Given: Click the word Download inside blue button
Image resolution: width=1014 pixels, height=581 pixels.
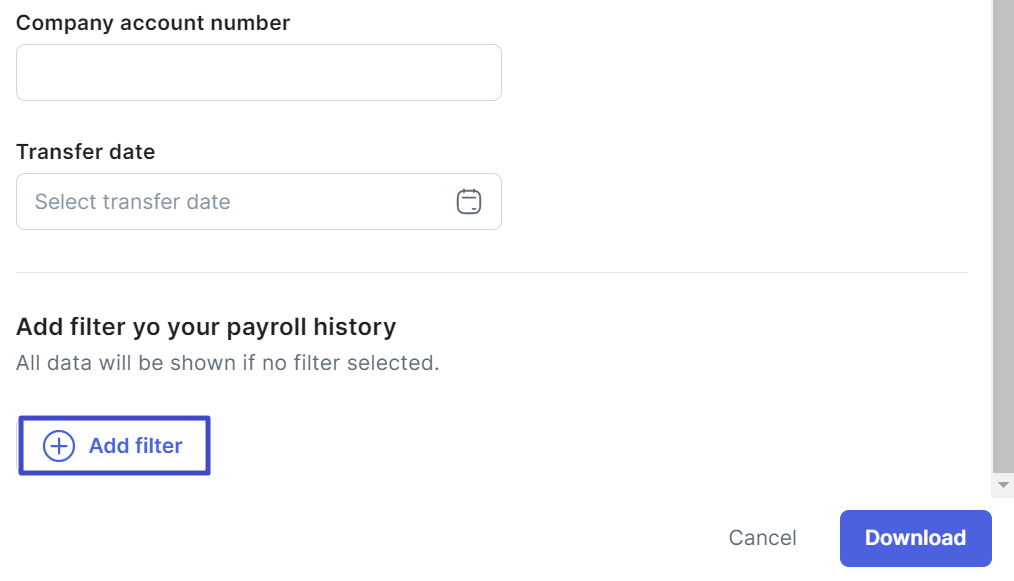Looking at the screenshot, I should coord(915,538).
